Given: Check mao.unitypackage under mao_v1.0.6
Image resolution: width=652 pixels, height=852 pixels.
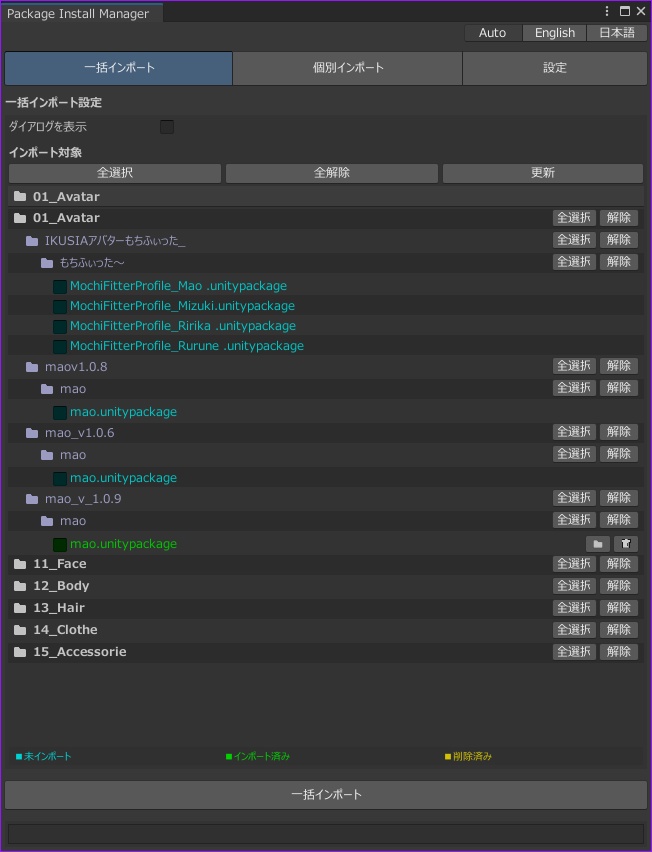Looking at the screenshot, I should [60, 477].
